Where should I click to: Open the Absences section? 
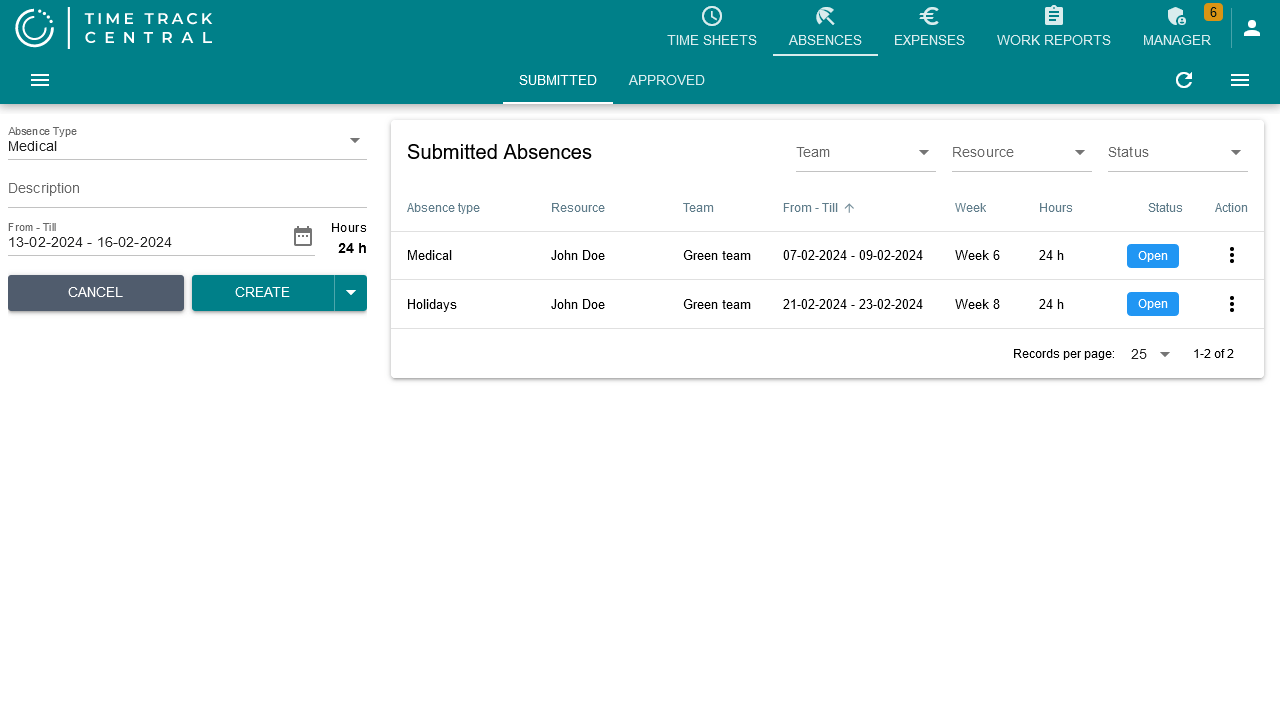point(825,28)
